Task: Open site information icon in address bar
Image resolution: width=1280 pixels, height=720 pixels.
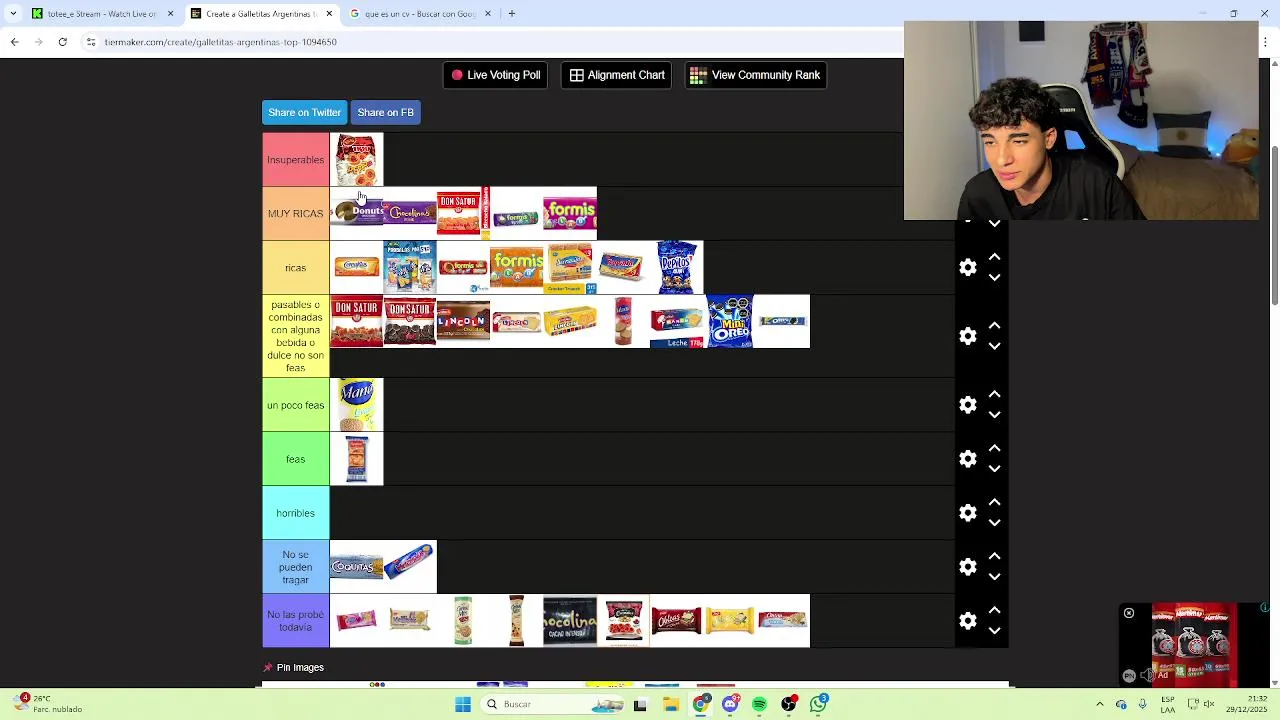Action: click(x=91, y=42)
